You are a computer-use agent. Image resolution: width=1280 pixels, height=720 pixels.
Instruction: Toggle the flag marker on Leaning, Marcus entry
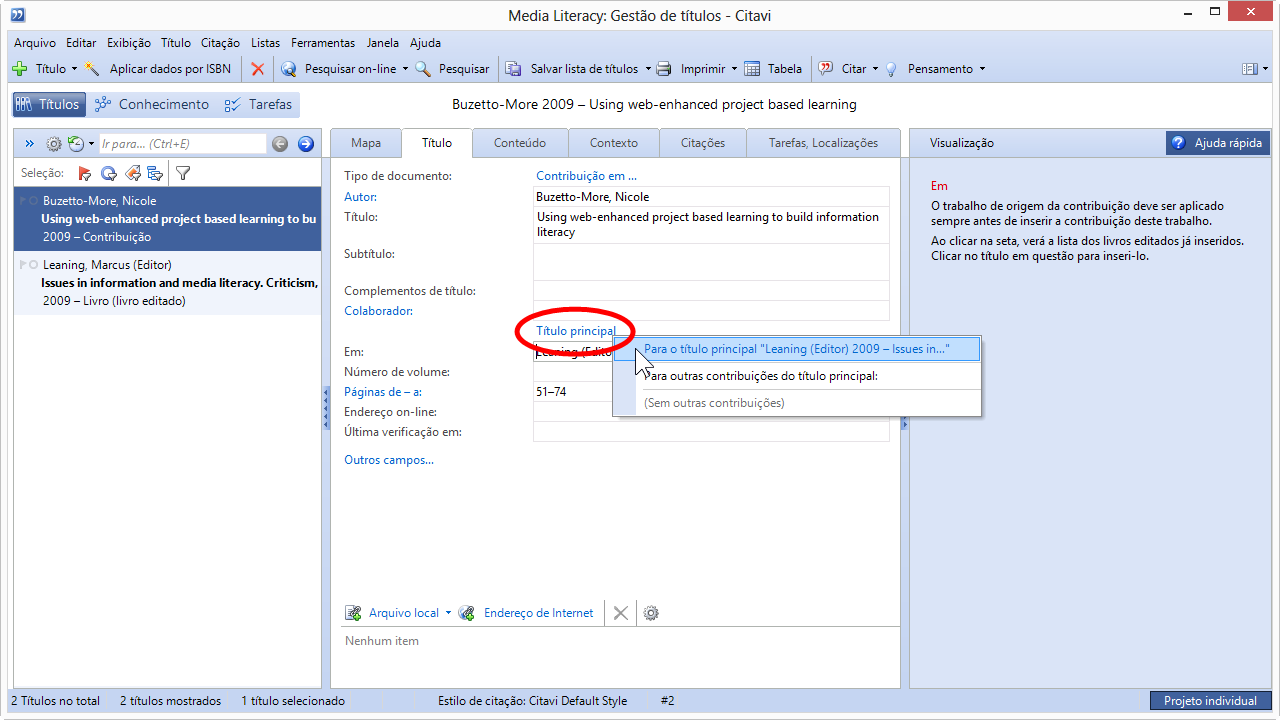[x=23, y=265]
